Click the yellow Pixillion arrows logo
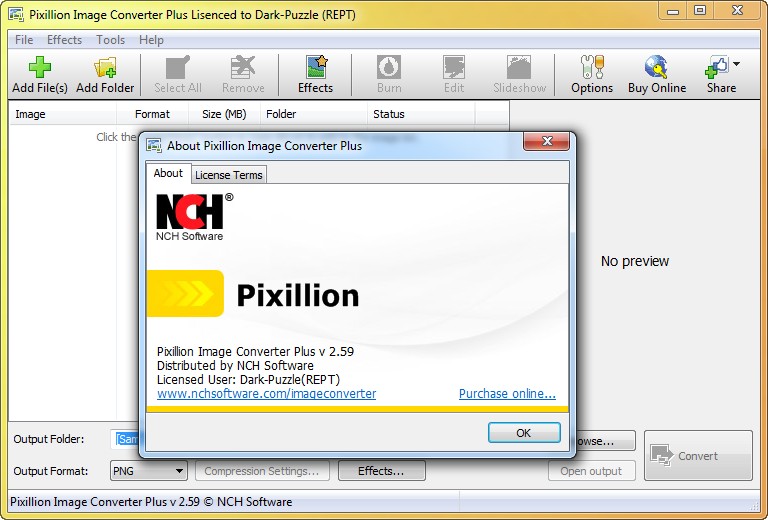 coord(186,293)
